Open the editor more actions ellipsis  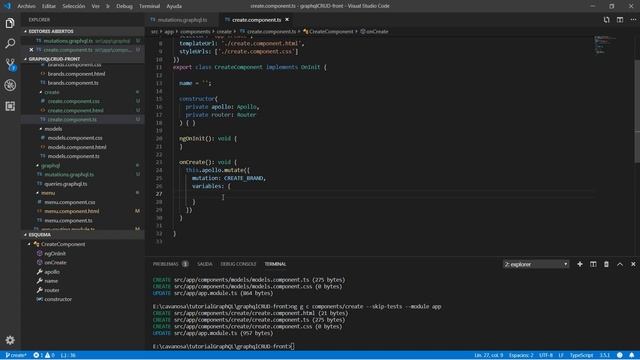pos(633,20)
